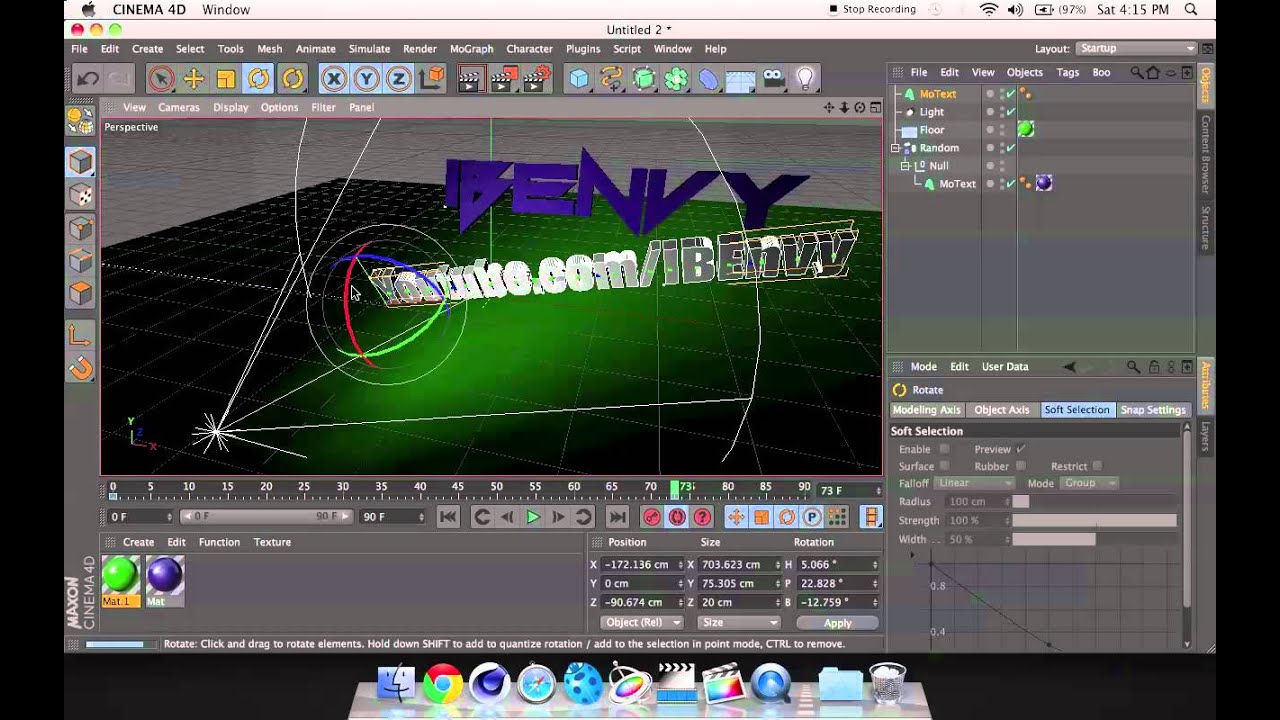Open the floor/environment objects icon
Screen dimensions: 1280x720
[x=741, y=79]
